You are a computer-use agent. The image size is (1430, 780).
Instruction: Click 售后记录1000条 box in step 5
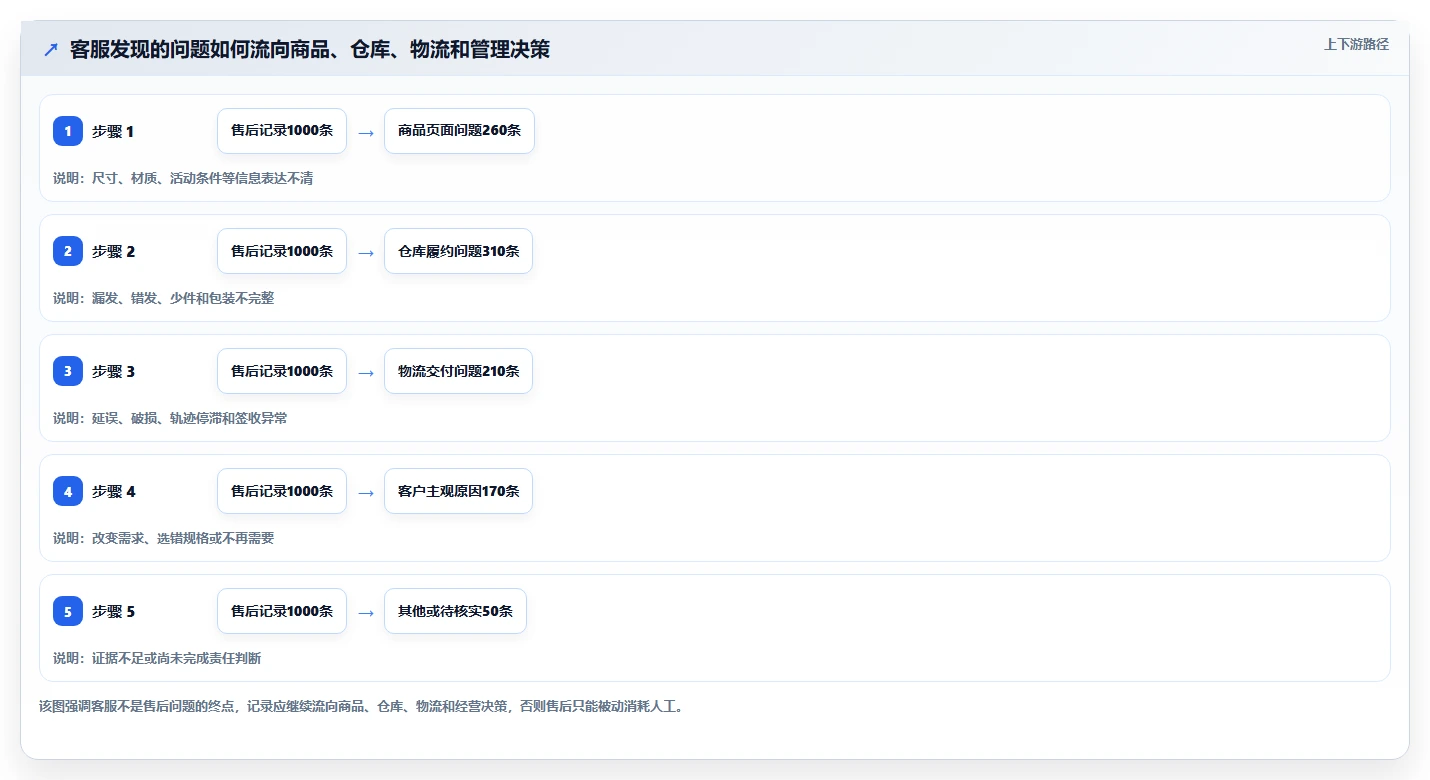(282, 611)
